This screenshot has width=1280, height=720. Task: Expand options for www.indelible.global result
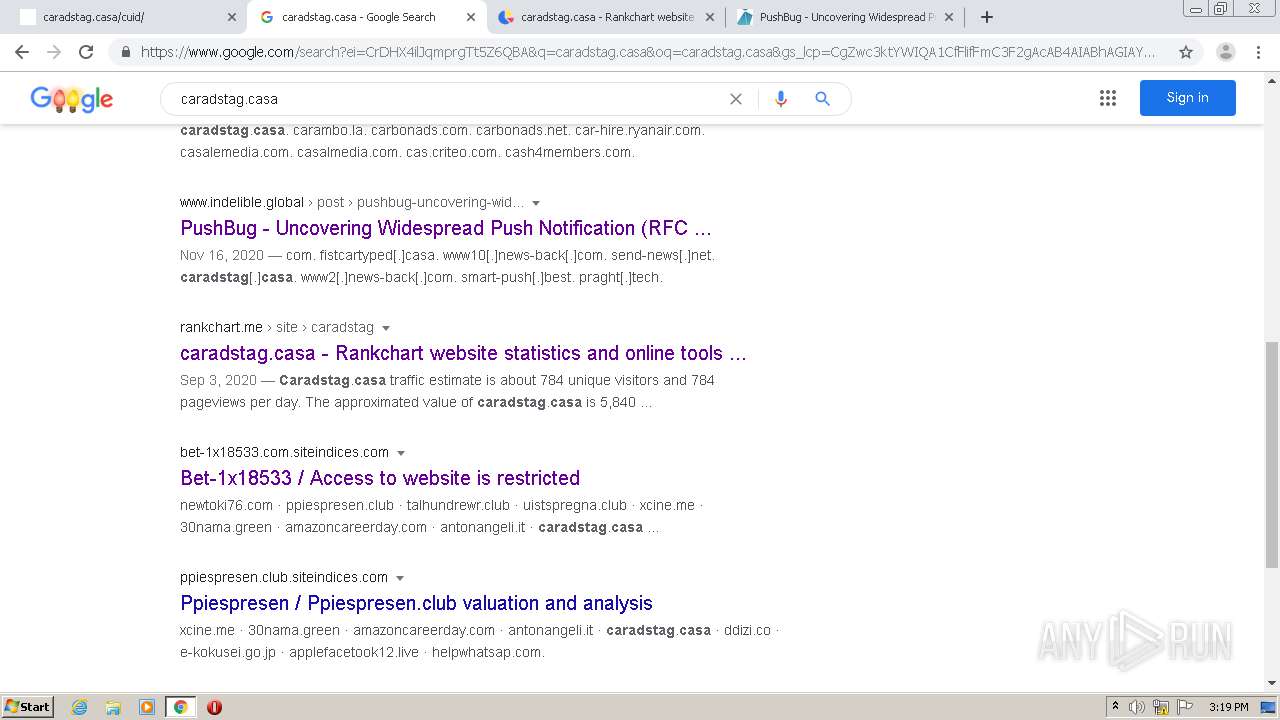click(x=536, y=203)
